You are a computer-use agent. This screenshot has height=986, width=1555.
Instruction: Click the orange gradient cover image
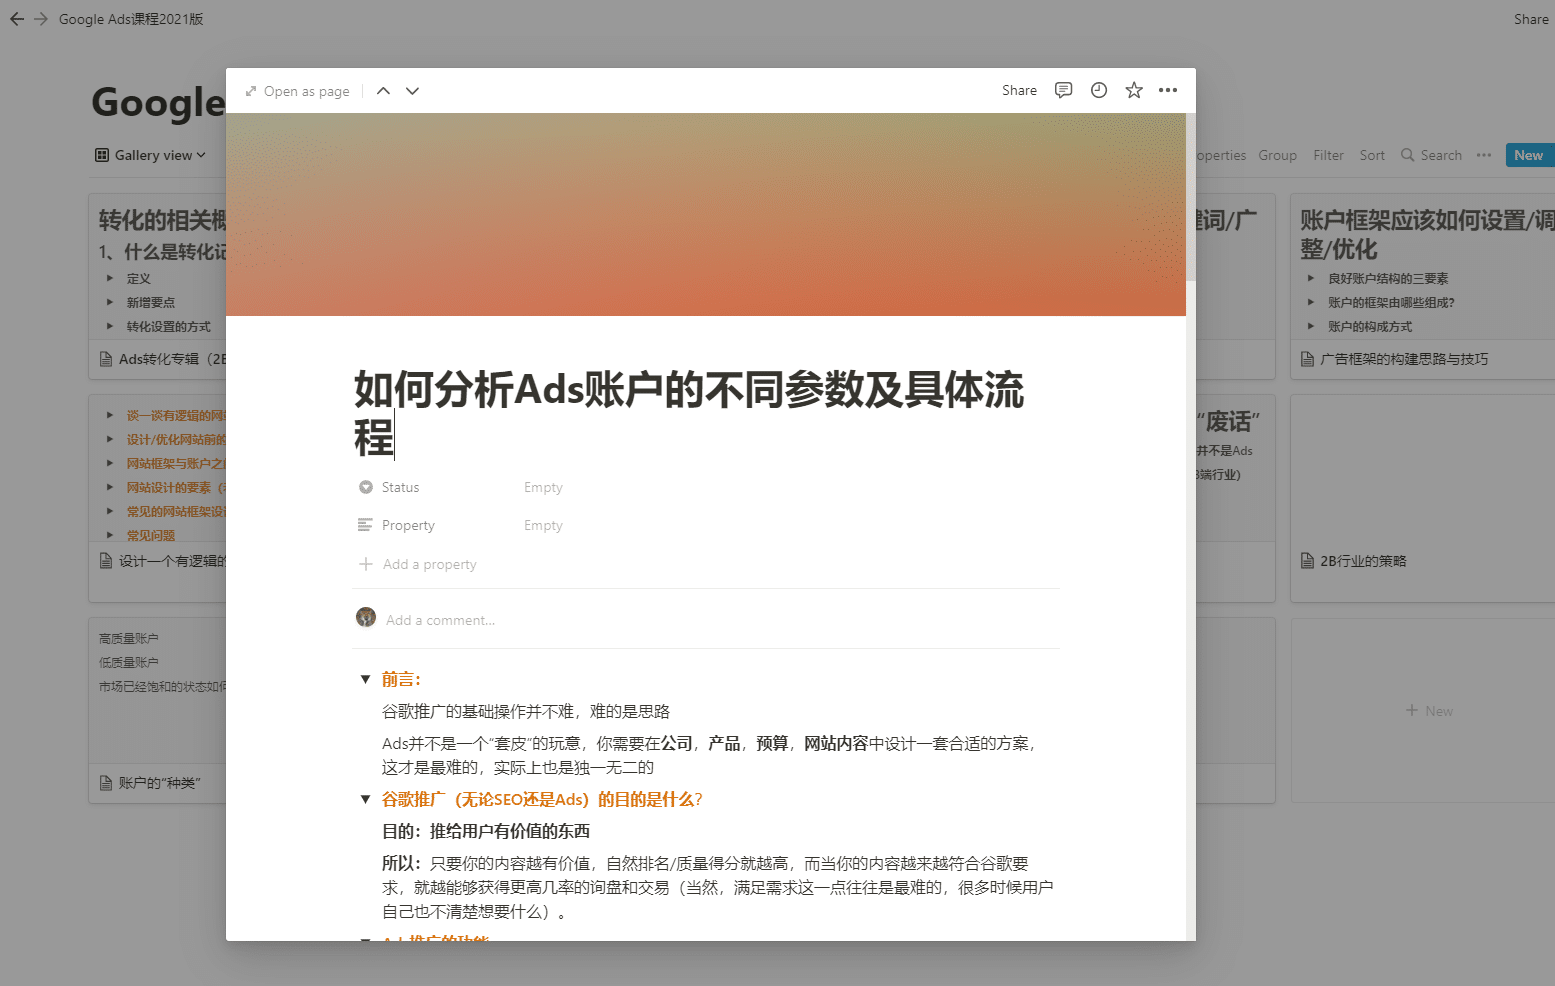click(x=706, y=214)
